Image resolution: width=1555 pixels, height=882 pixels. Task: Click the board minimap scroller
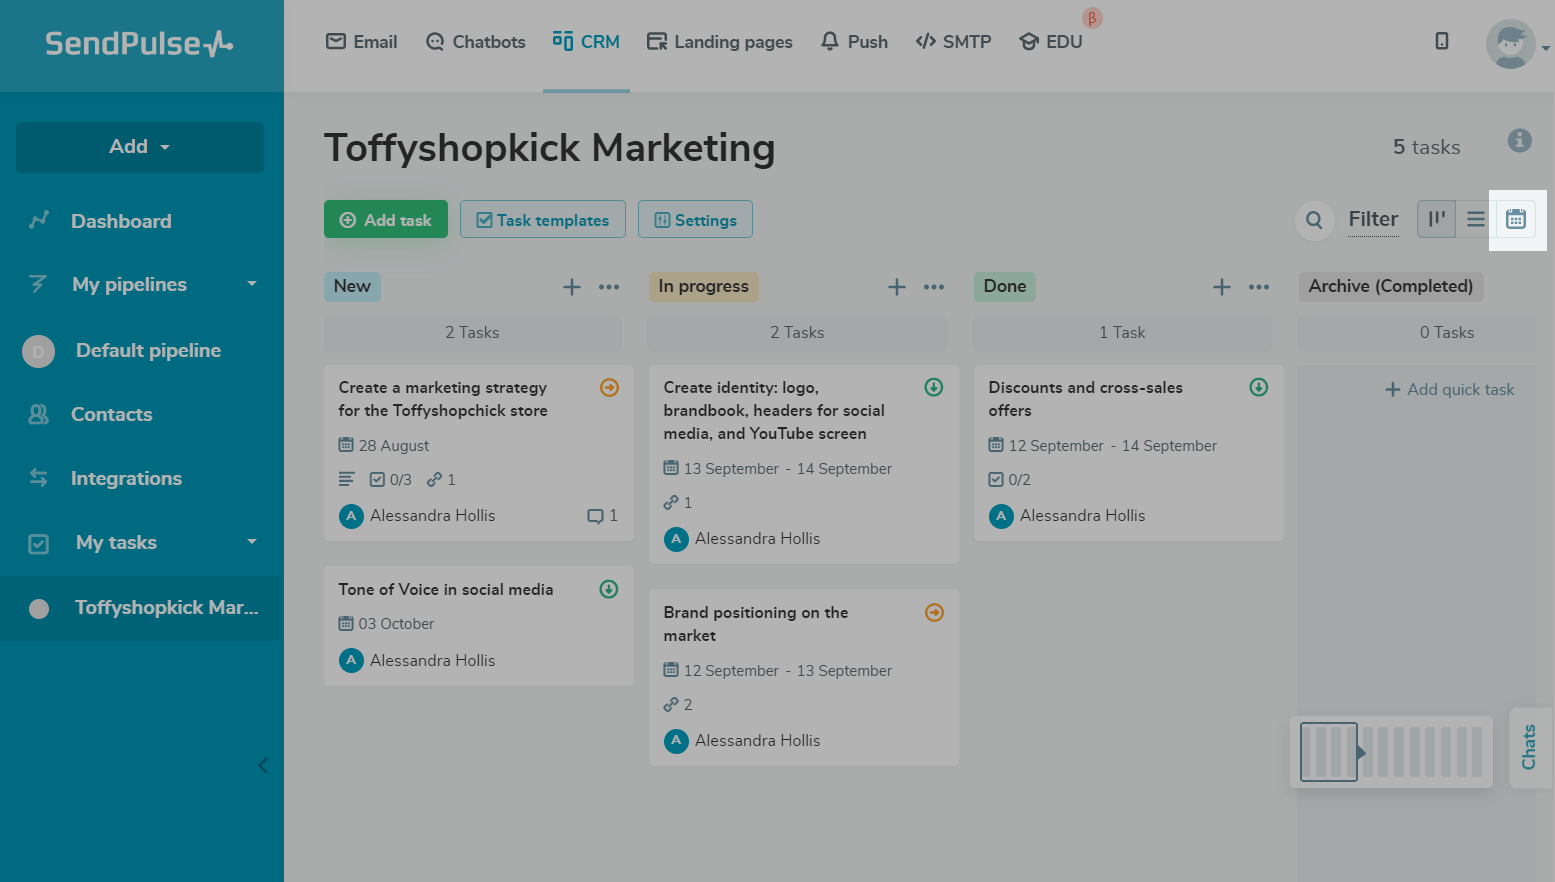coord(1390,752)
